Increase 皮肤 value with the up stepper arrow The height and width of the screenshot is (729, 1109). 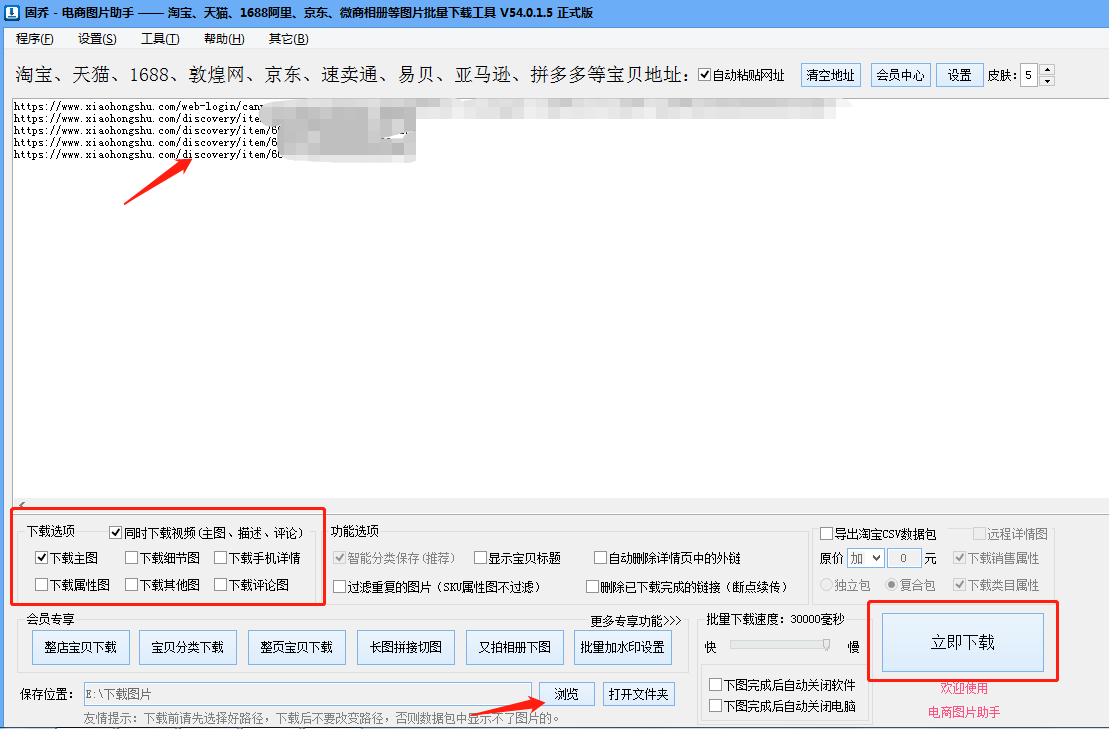point(1047,68)
